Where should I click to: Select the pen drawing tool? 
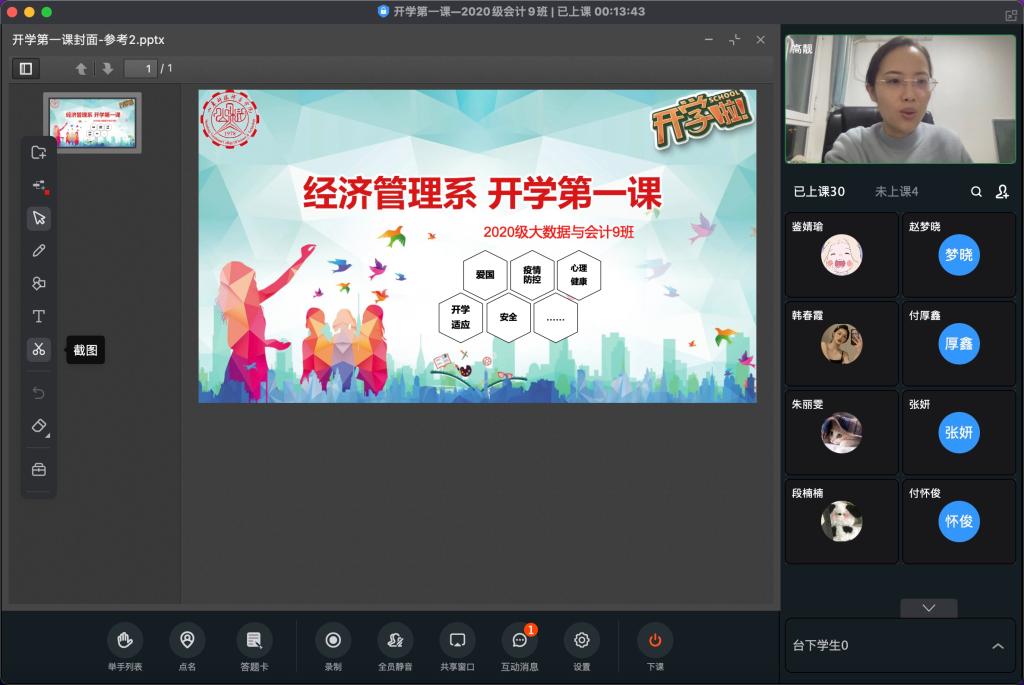tap(39, 250)
